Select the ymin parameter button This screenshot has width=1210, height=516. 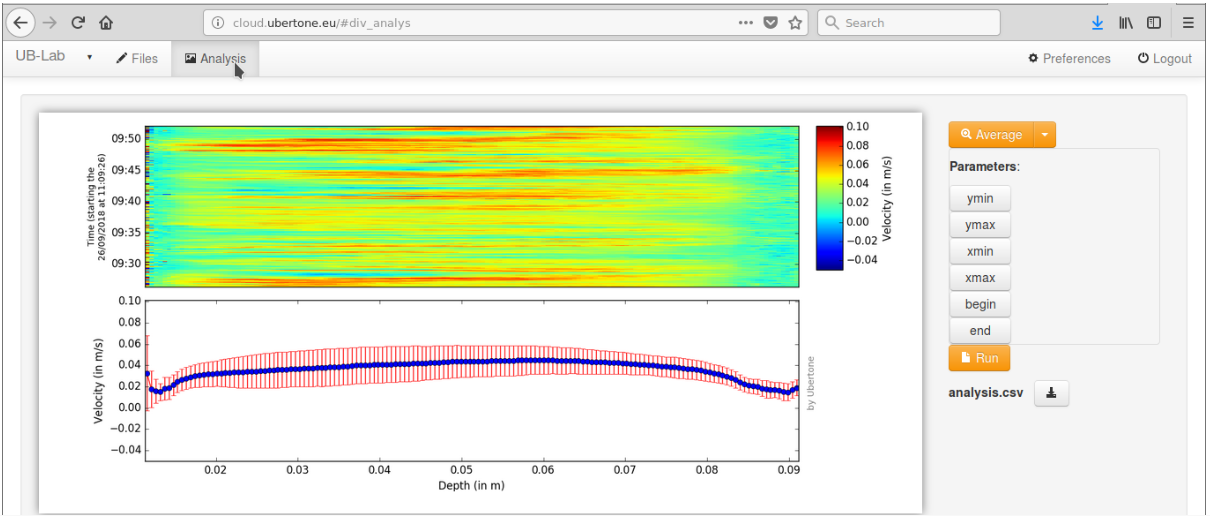point(979,198)
